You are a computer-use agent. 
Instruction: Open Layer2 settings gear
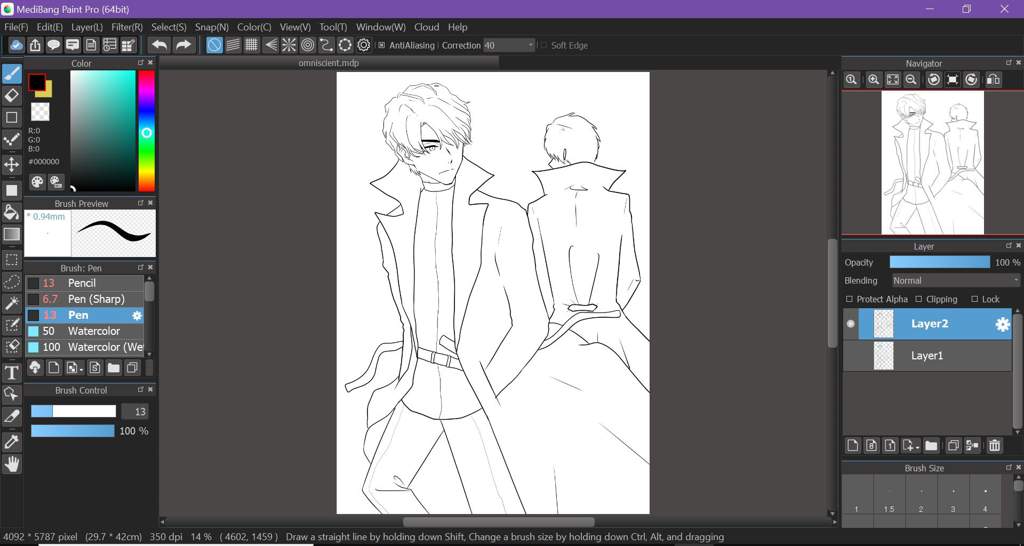(x=1002, y=325)
